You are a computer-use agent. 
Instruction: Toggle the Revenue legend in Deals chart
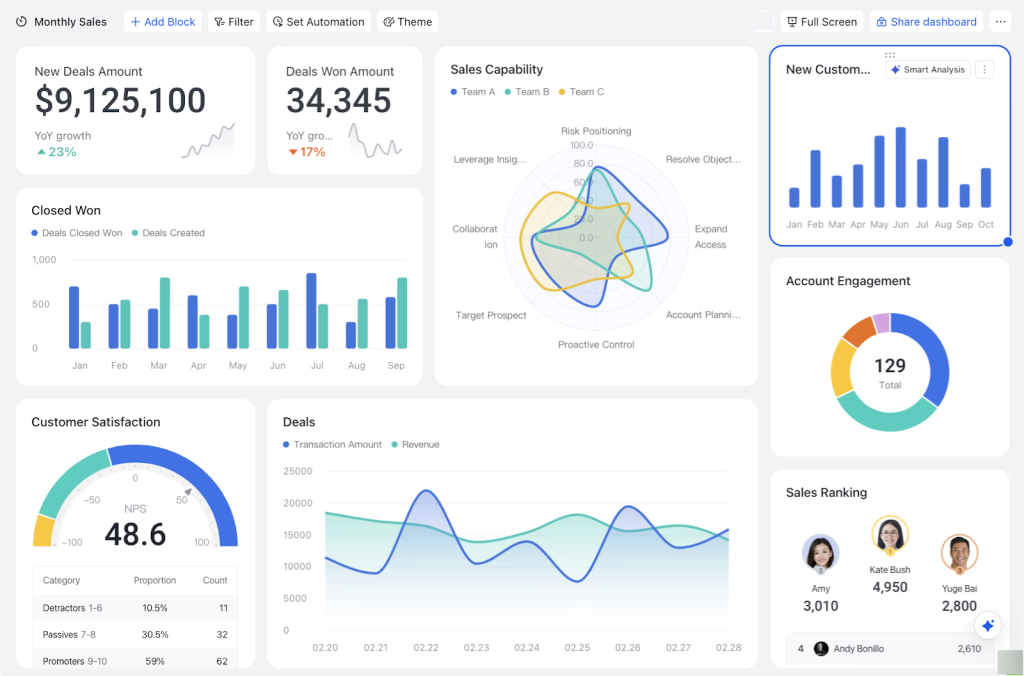tap(415, 444)
